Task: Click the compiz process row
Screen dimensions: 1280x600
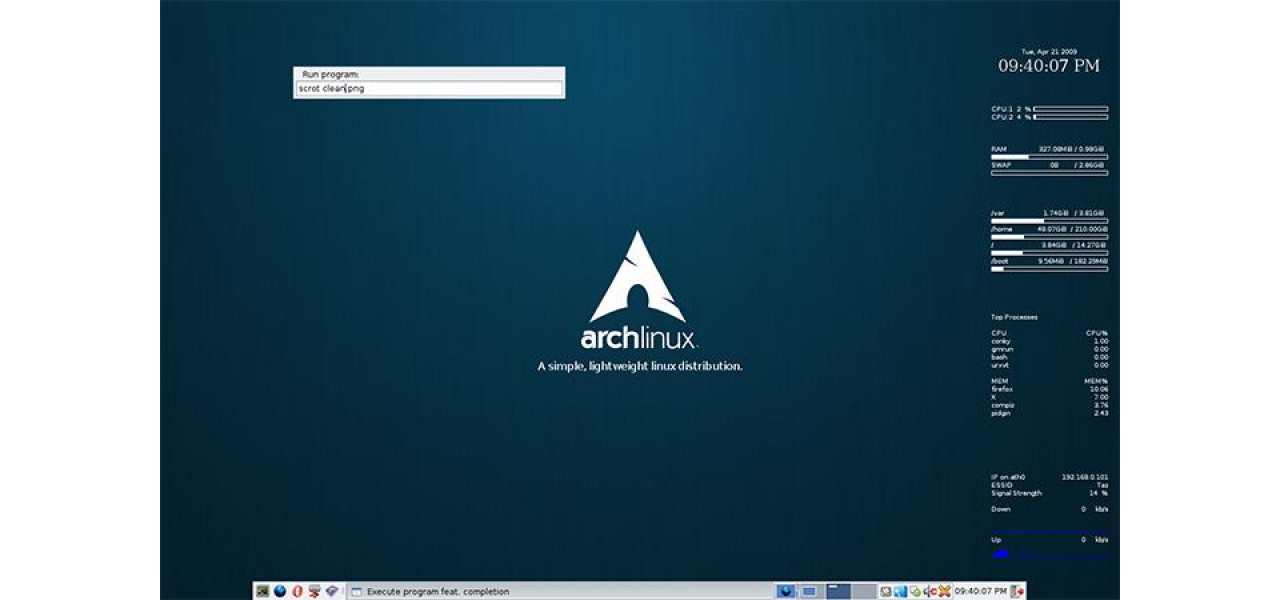Action: (1049, 405)
